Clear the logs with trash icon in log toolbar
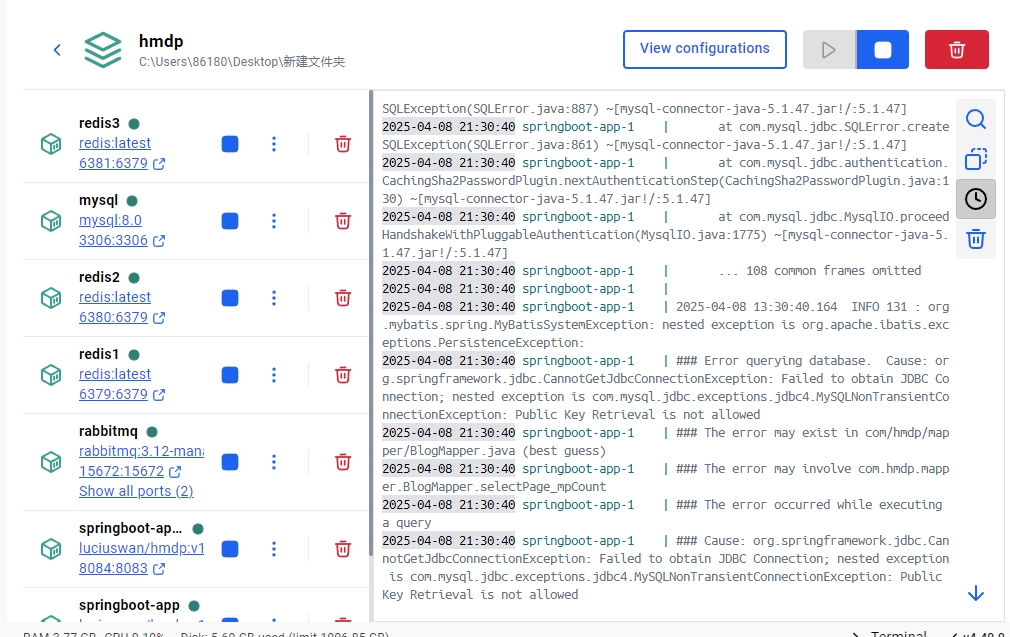1010x637 pixels. 976,239
